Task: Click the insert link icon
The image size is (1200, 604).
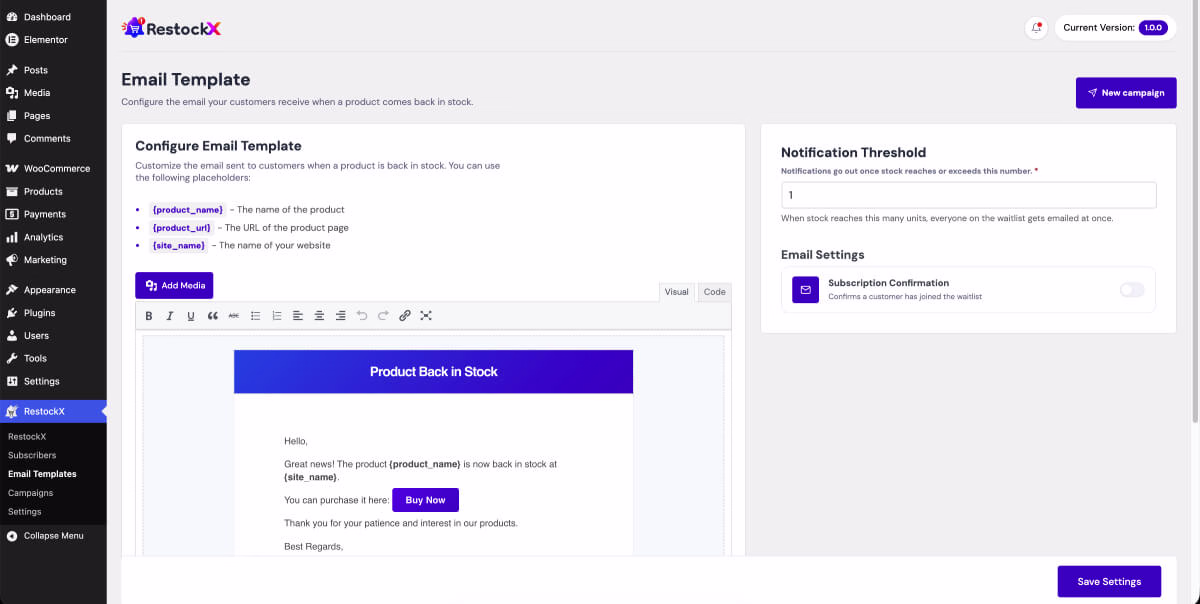Action: (x=405, y=316)
